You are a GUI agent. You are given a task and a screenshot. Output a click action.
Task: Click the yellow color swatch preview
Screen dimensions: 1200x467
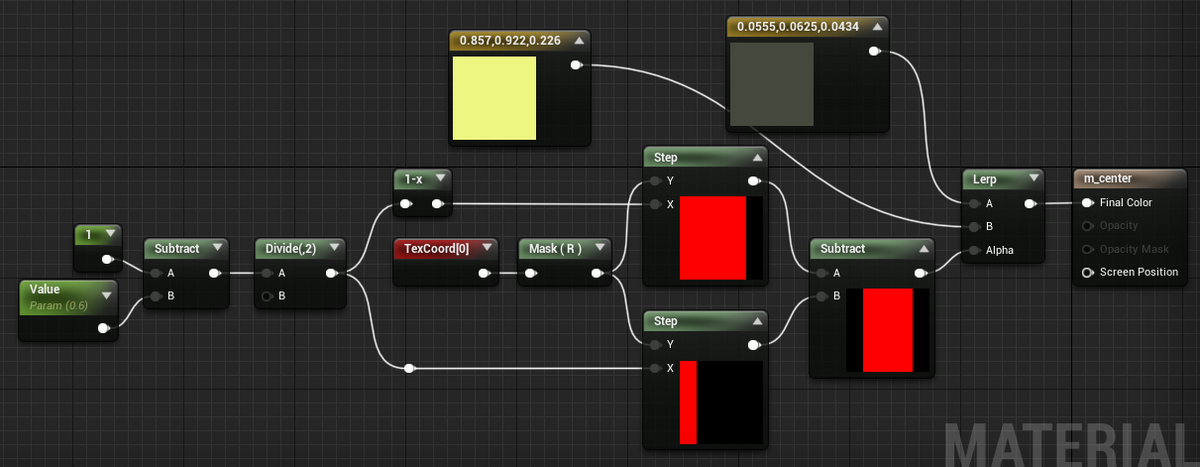pos(494,98)
